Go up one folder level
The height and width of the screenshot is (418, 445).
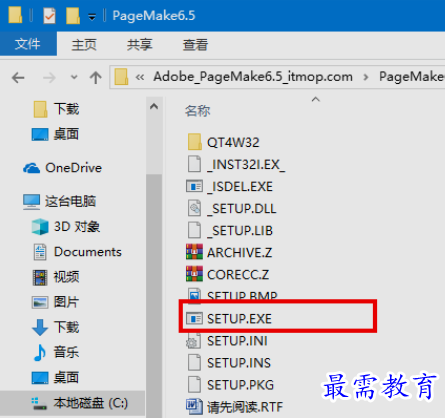[96, 77]
